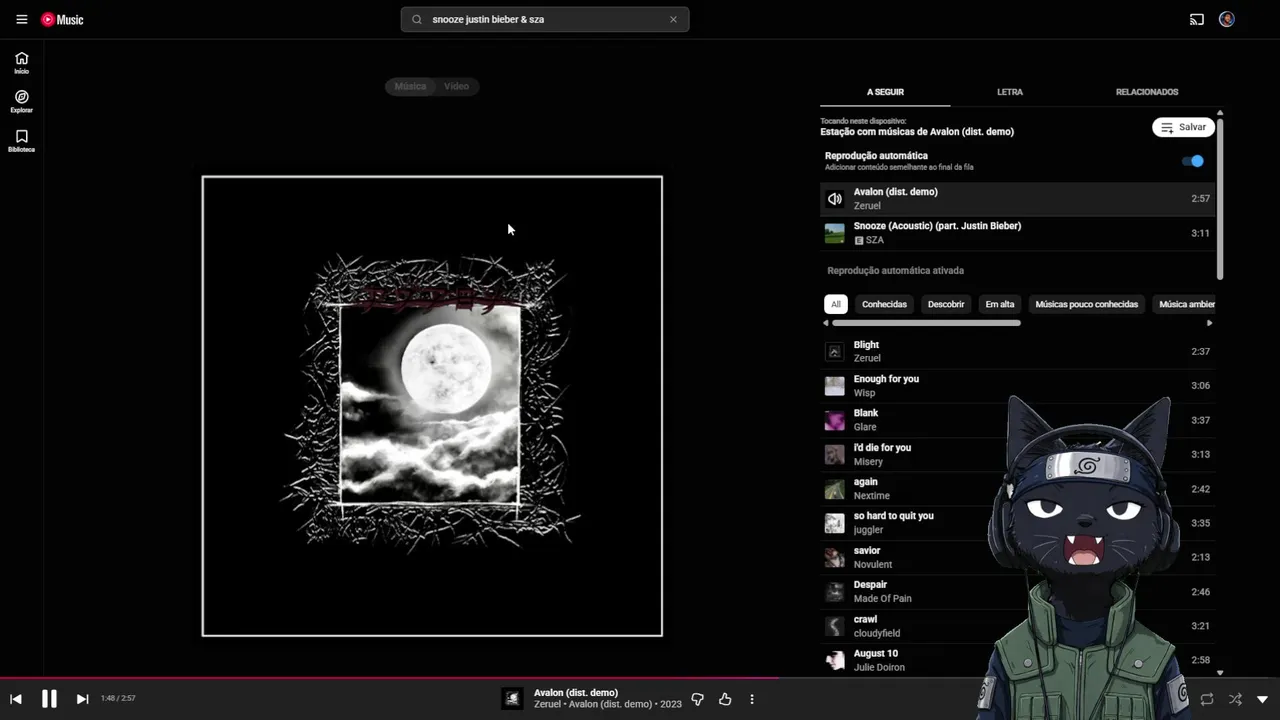Select the Música ambiente chip
1280x720 pixels.
click(x=1186, y=304)
